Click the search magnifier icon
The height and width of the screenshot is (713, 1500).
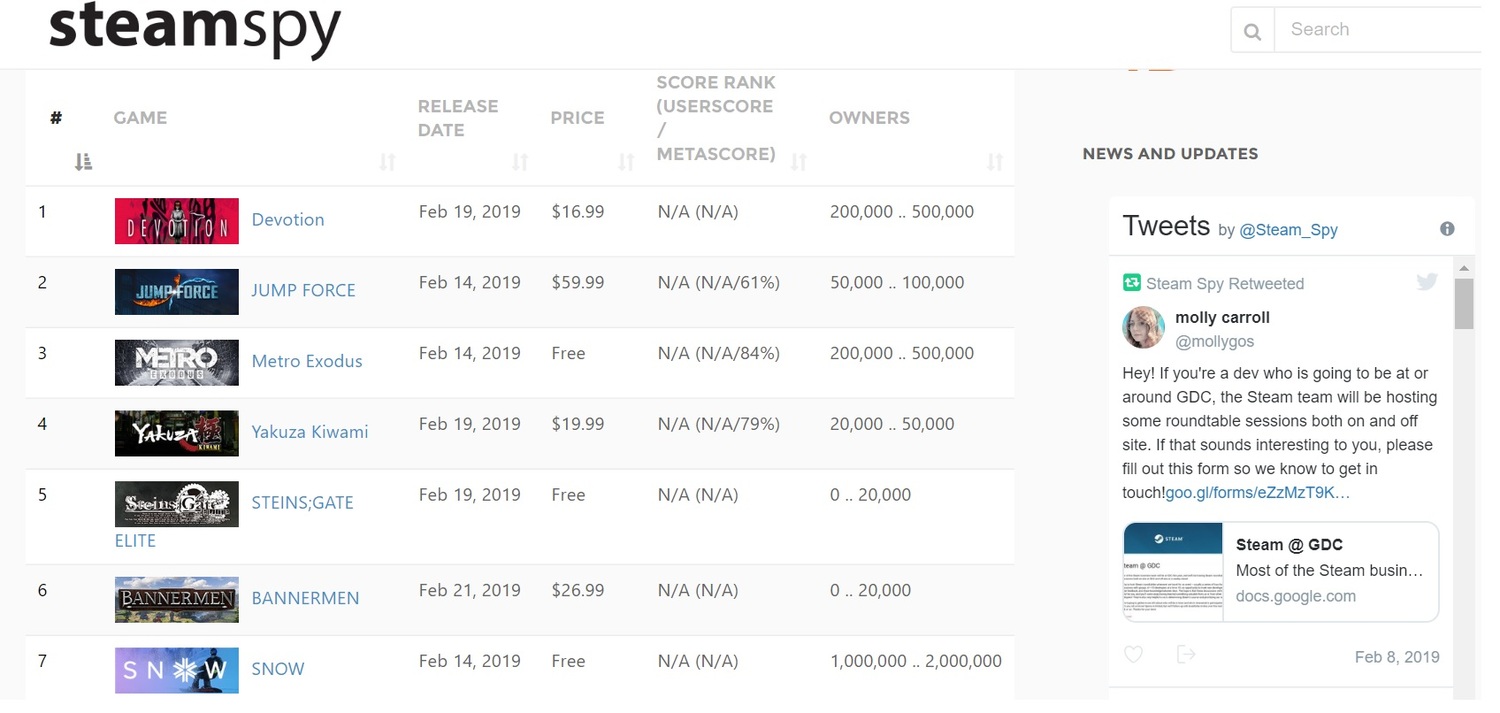[x=1252, y=31]
